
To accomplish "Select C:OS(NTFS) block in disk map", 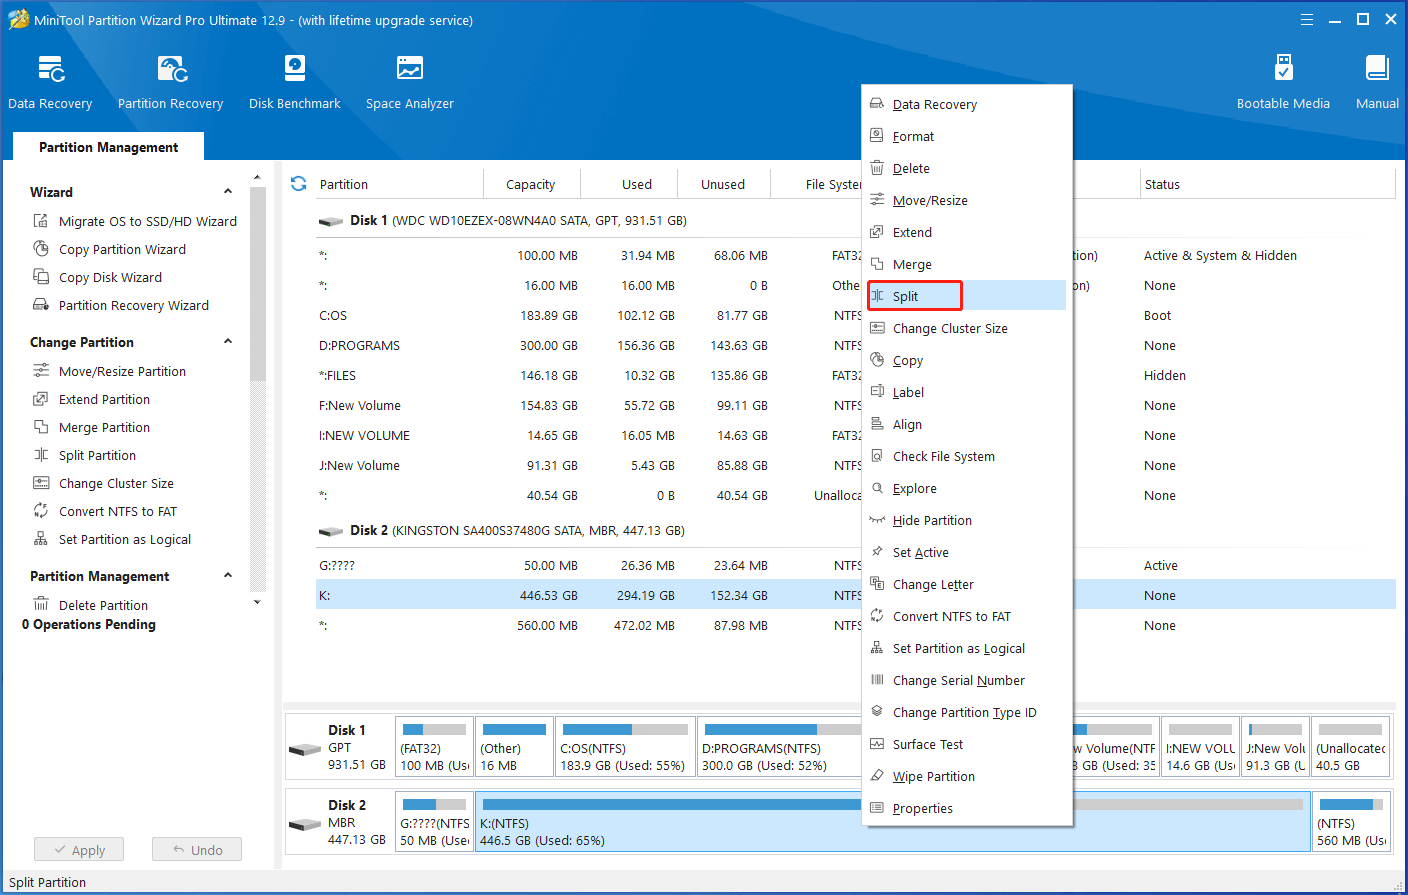I will click(x=624, y=746).
